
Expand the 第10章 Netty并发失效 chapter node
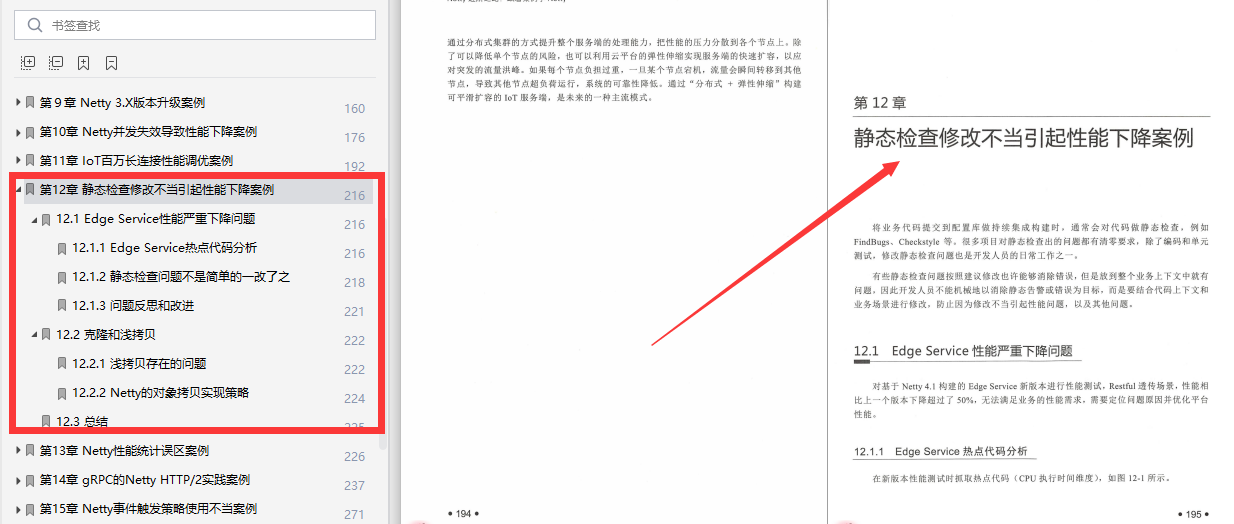point(18,132)
